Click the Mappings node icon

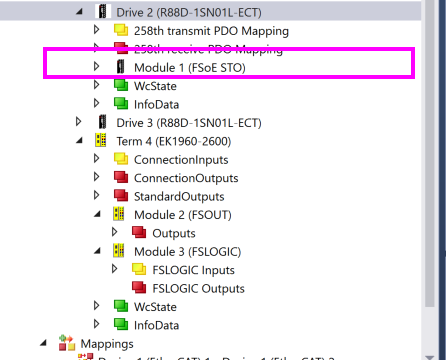[67, 343]
